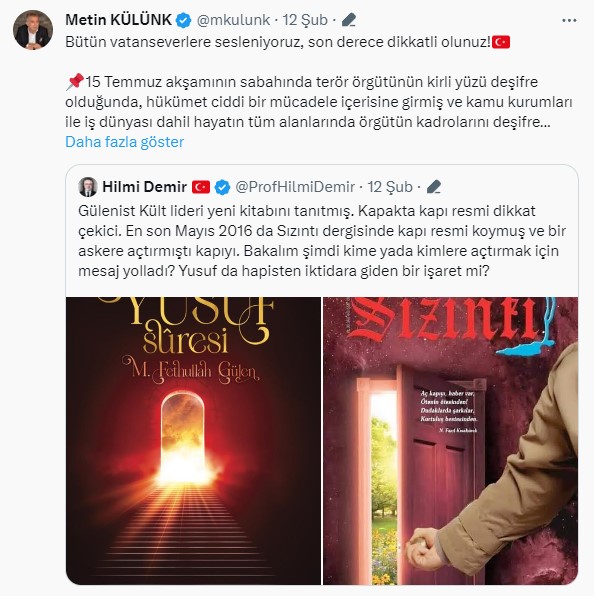Open the three-dot more options menu
Image resolution: width=594 pixels, height=596 pixels.
point(569,21)
